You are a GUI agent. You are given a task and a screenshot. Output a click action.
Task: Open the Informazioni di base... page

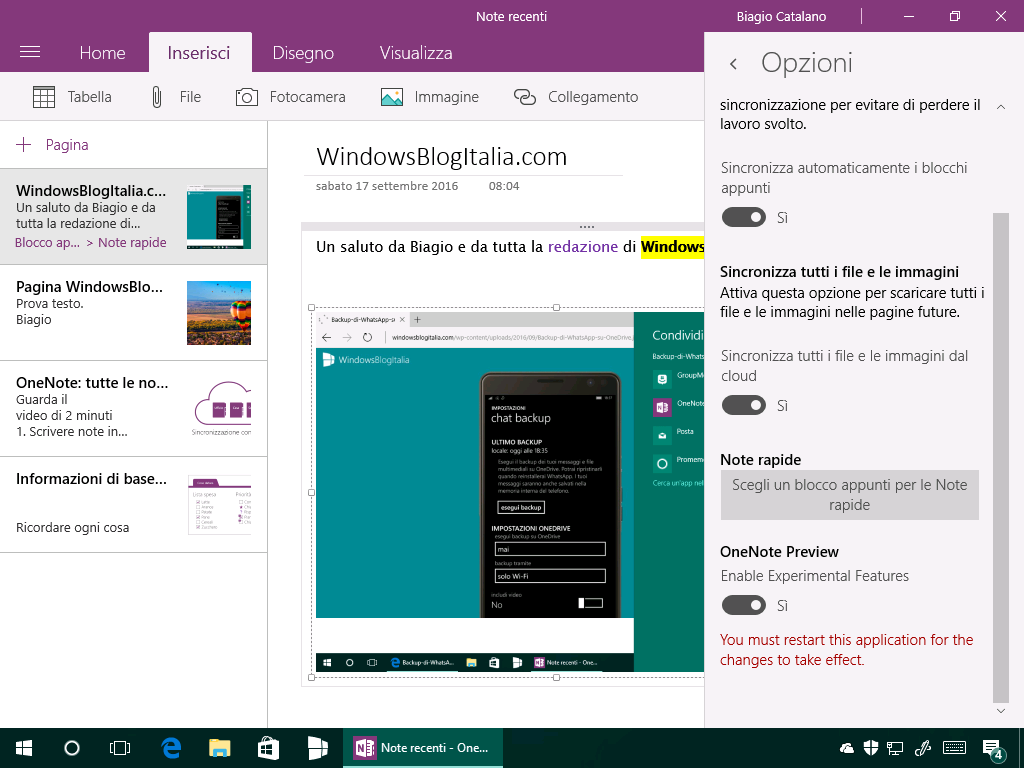(x=133, y=505)
